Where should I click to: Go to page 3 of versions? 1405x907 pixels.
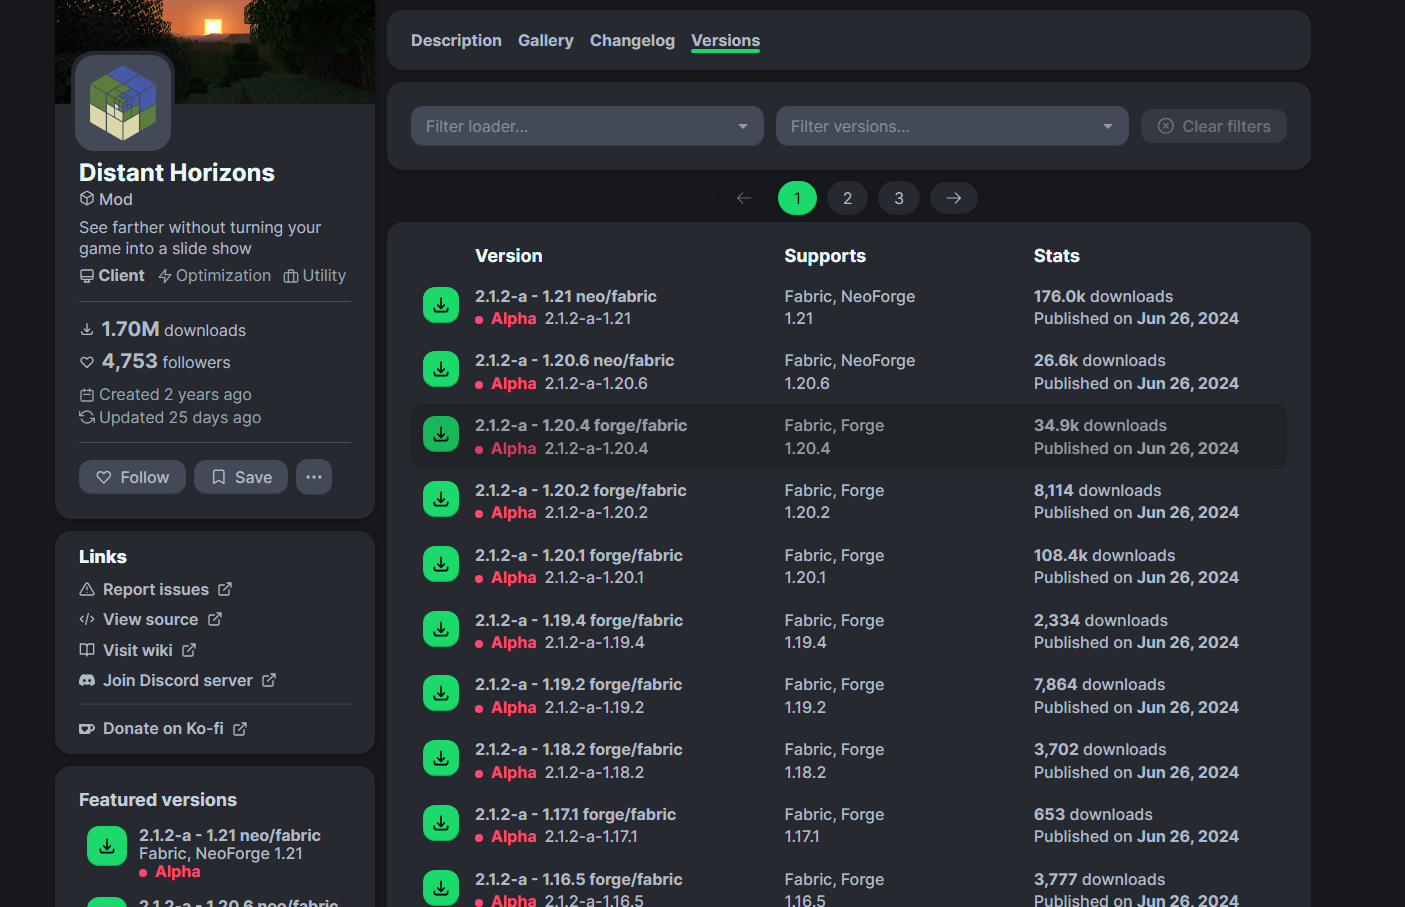pos(899,198)
